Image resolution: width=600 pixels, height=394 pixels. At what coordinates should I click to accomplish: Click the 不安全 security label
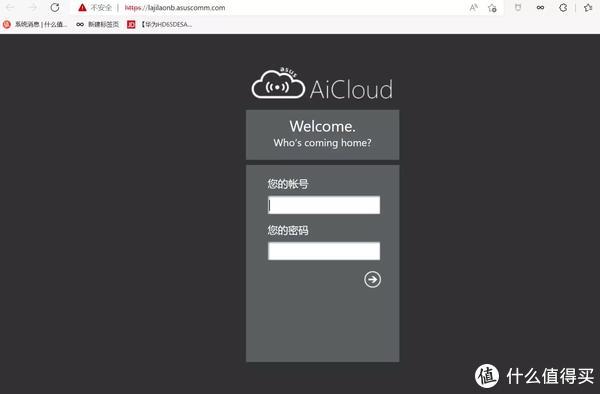[x=101, y=8]
